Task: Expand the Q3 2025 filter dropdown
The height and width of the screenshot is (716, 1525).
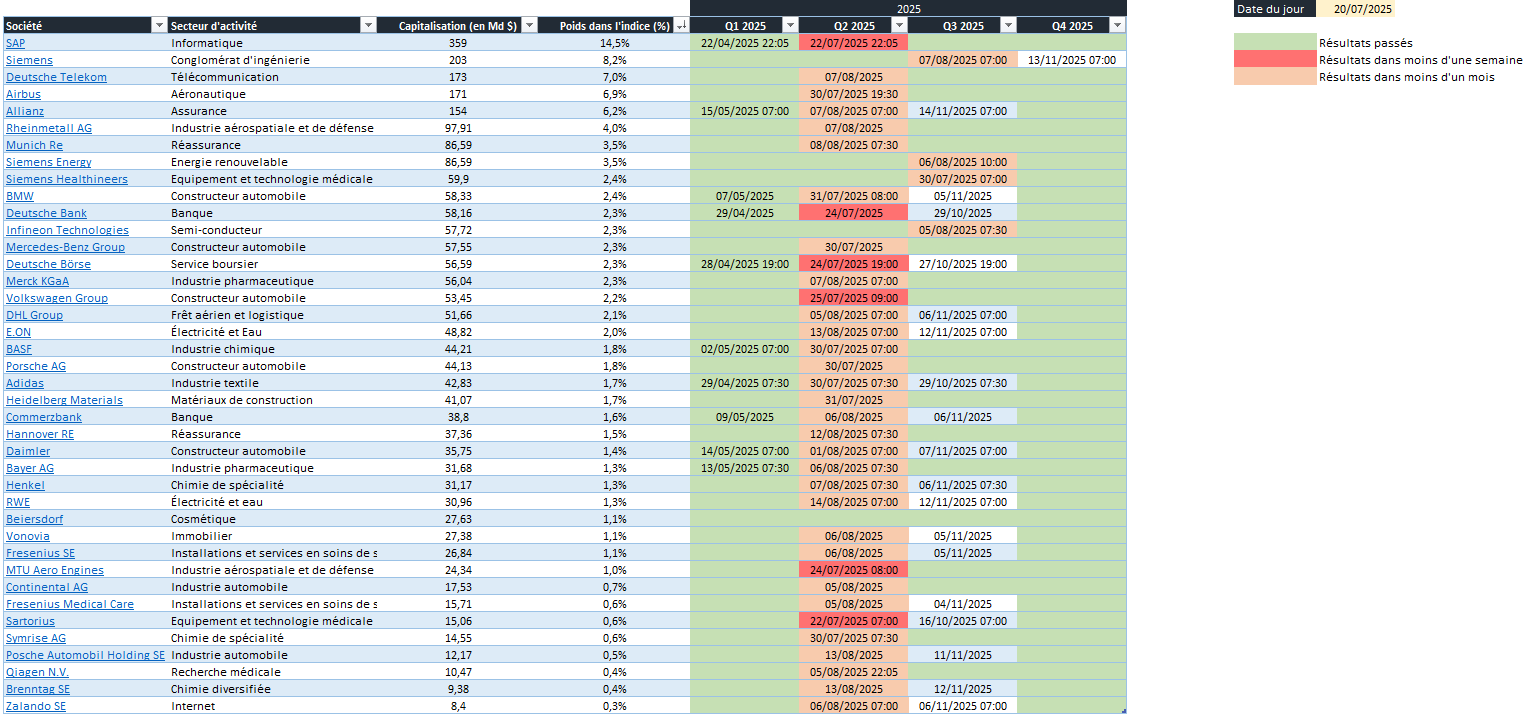Action: pos(1008,25)
